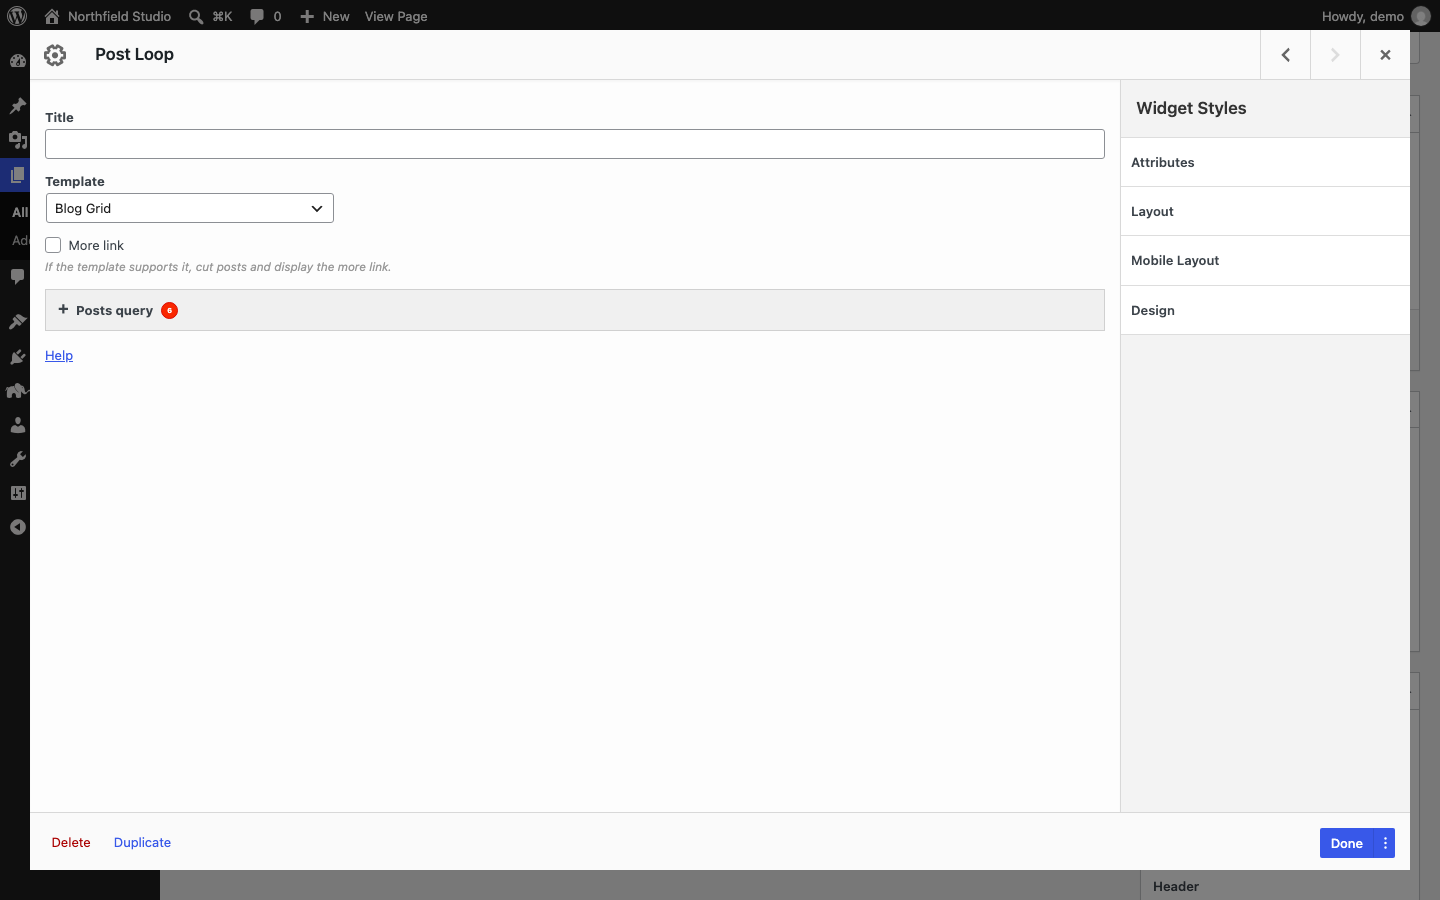Open the admin bar search icon
The height and width of the screenshot is (900, 1440).
click(196, 16)
